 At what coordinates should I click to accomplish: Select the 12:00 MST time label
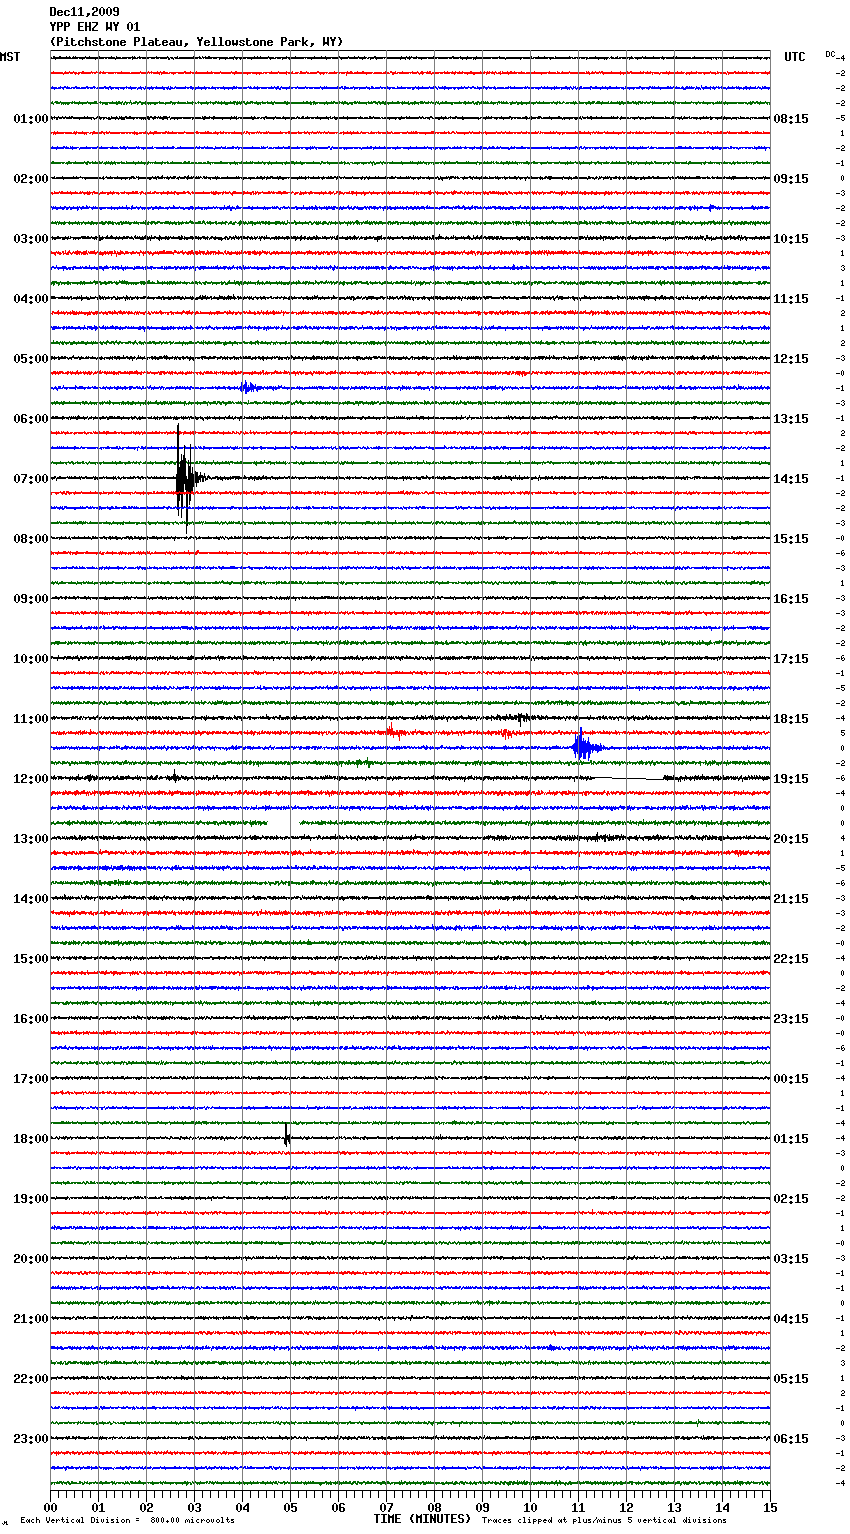[x=30, y=779]
